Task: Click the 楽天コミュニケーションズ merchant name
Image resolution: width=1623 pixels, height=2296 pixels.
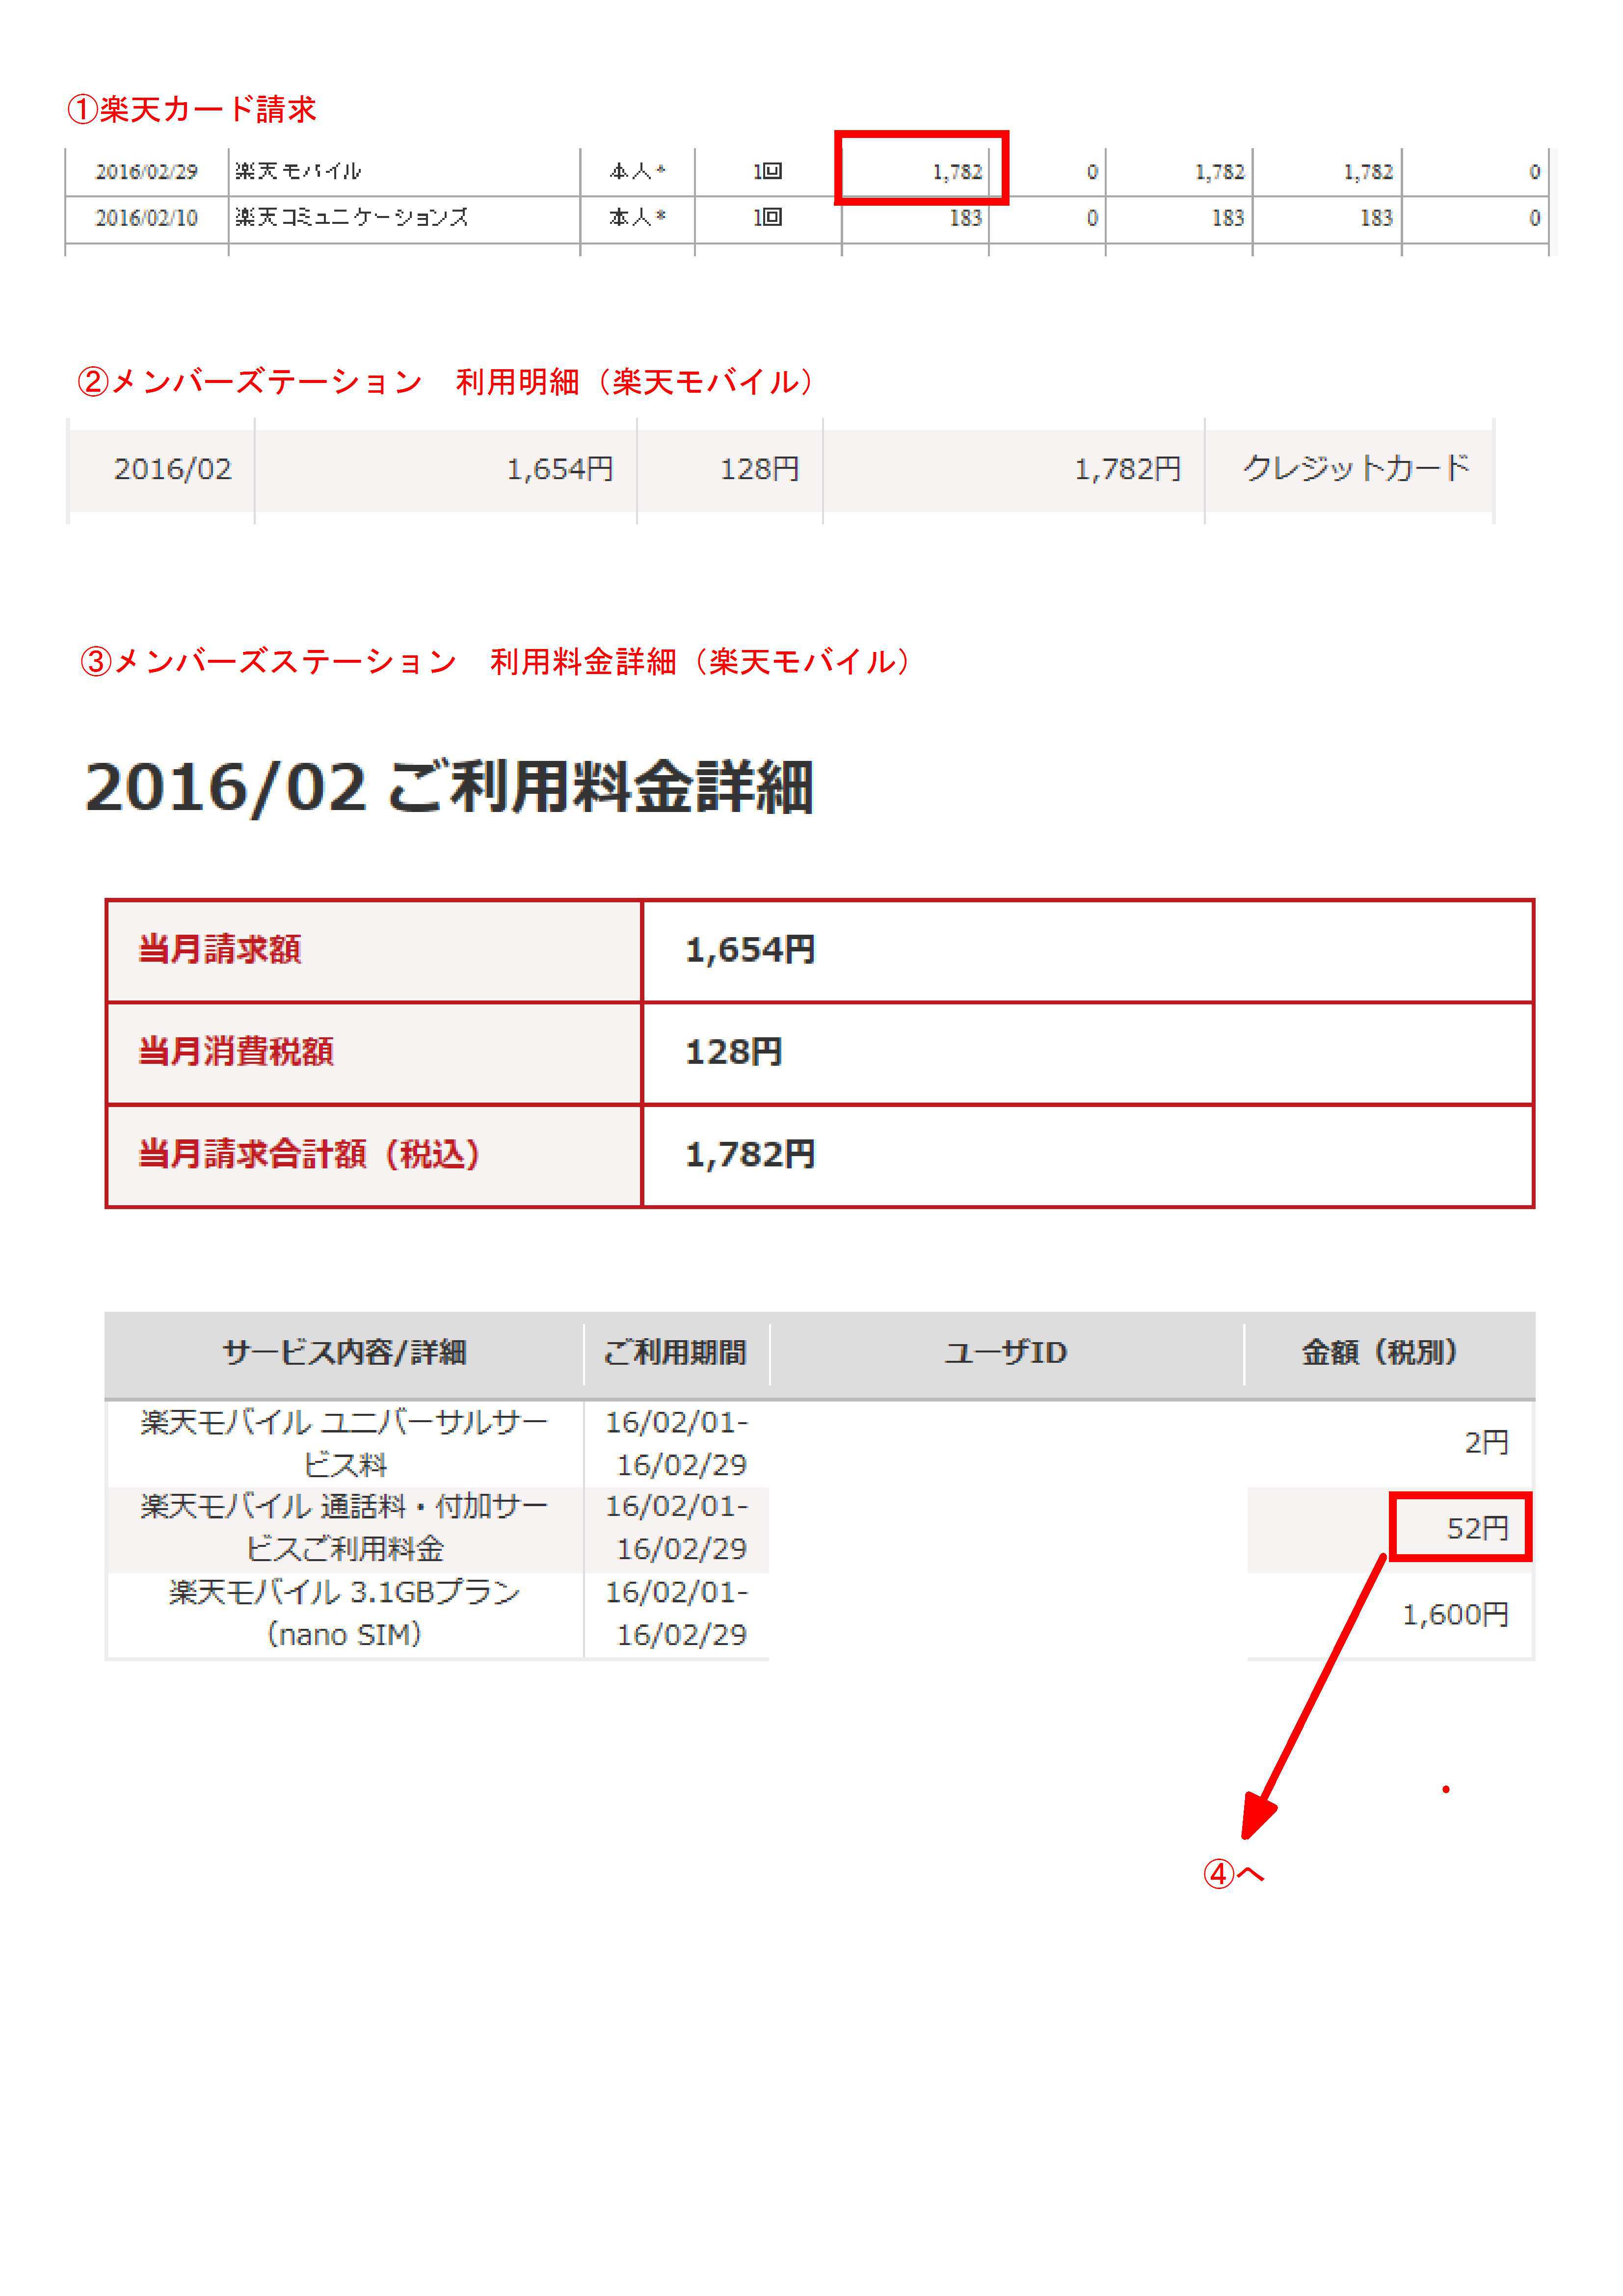Action: coord(352,217)
